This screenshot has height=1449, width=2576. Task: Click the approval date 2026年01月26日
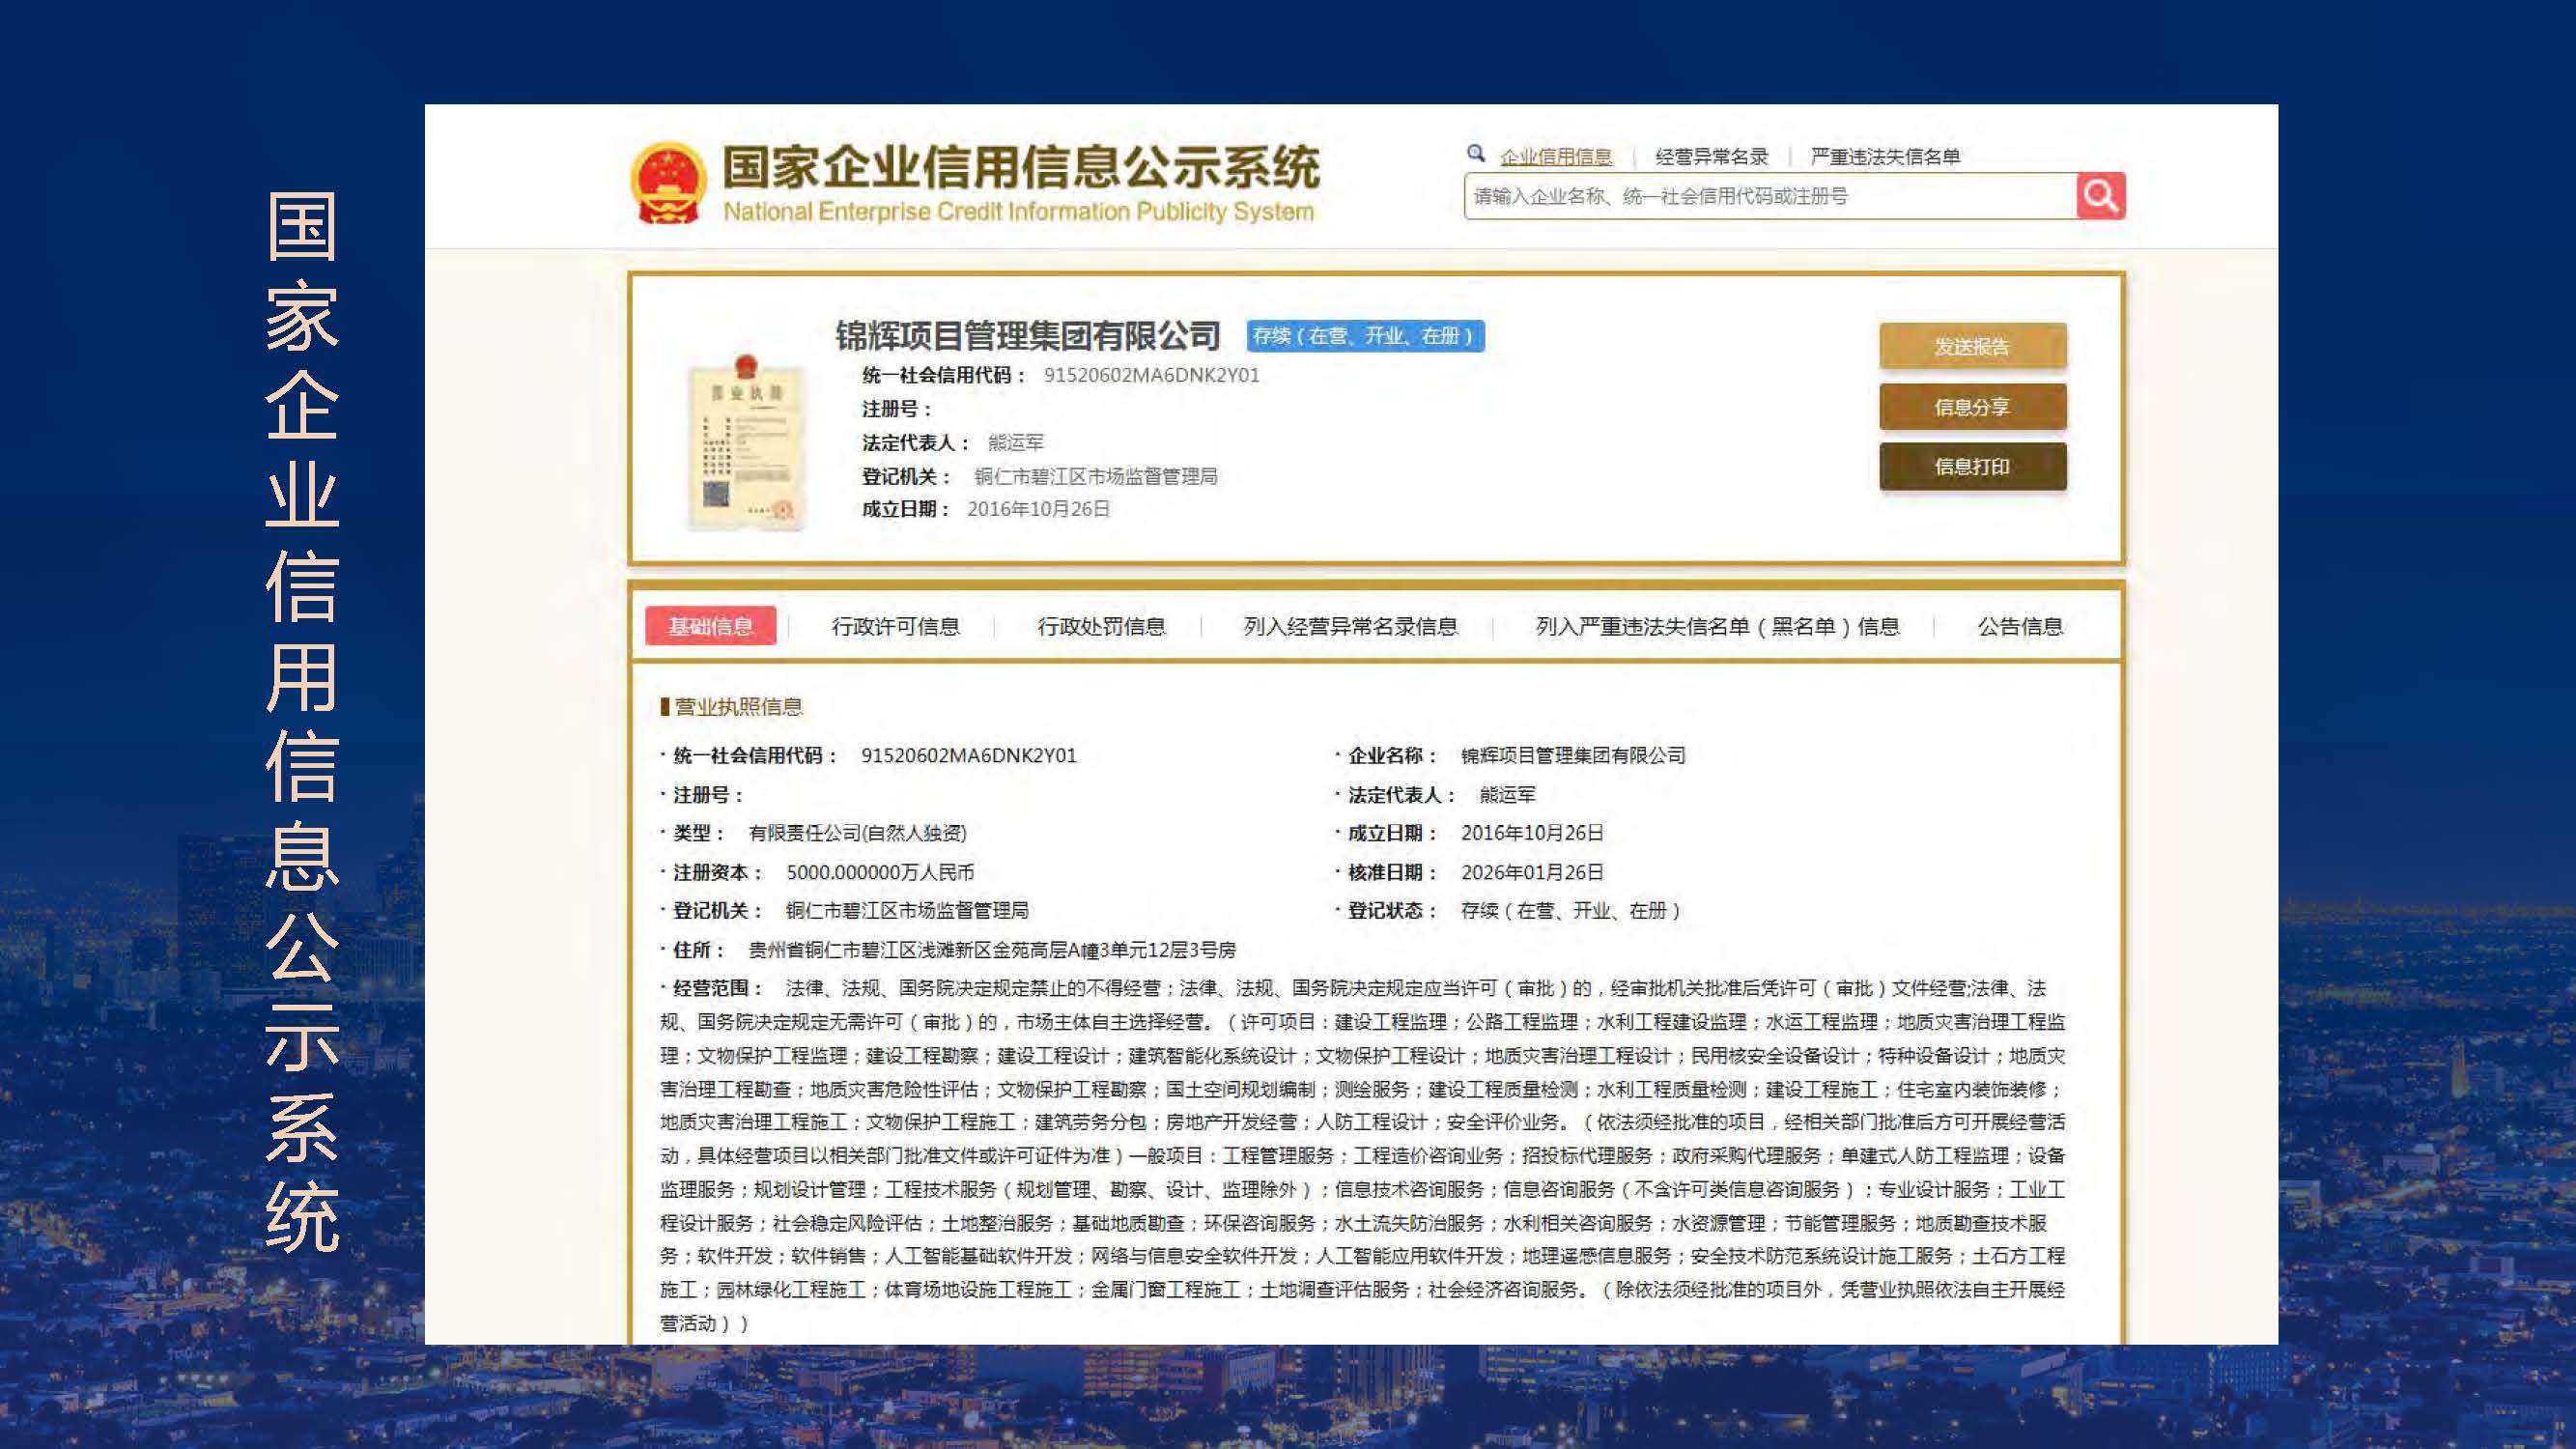[1532, 872]
